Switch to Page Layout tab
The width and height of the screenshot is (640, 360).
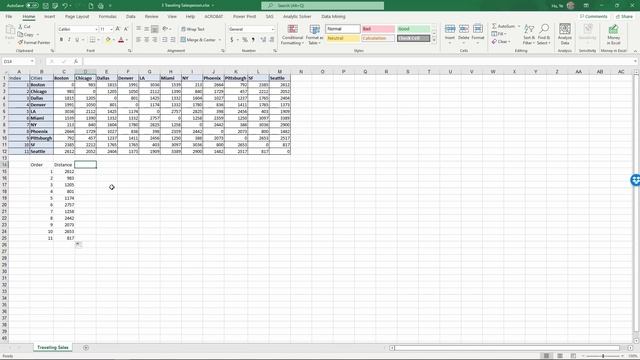(x=77, y=17)
